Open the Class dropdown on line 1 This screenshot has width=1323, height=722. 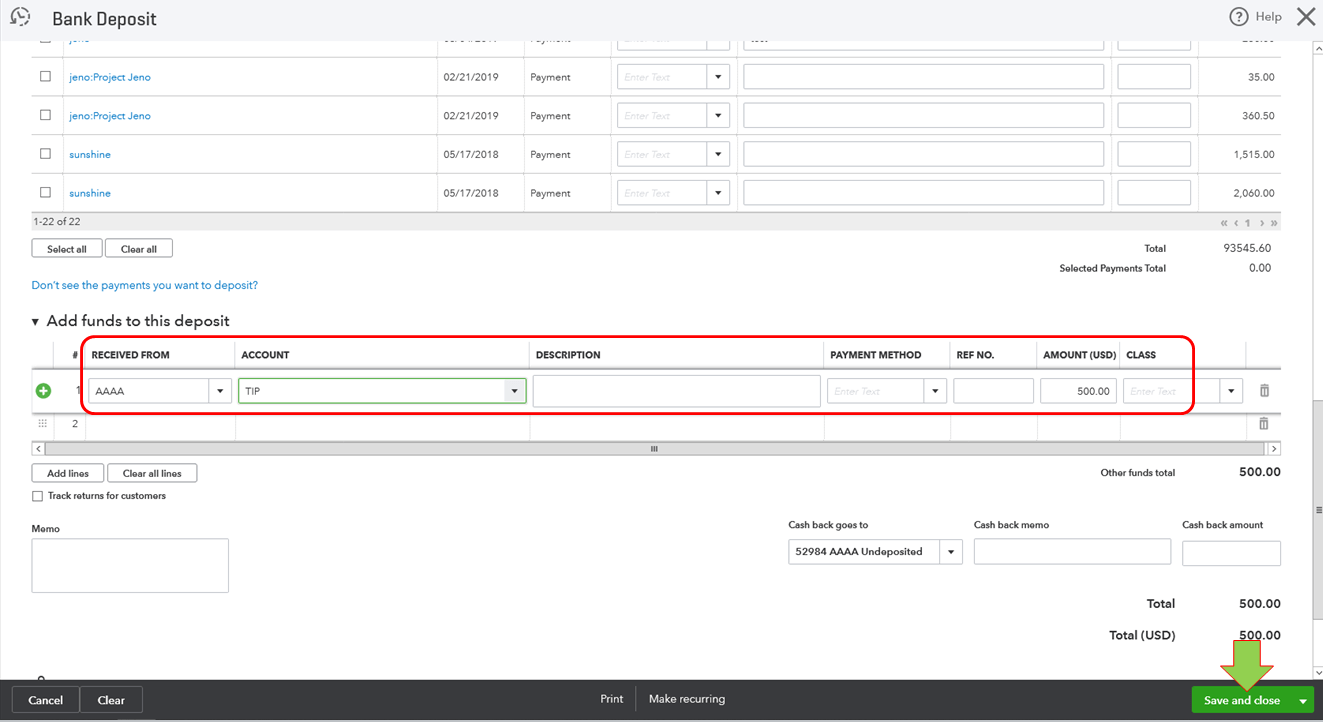pos(1231,391)
